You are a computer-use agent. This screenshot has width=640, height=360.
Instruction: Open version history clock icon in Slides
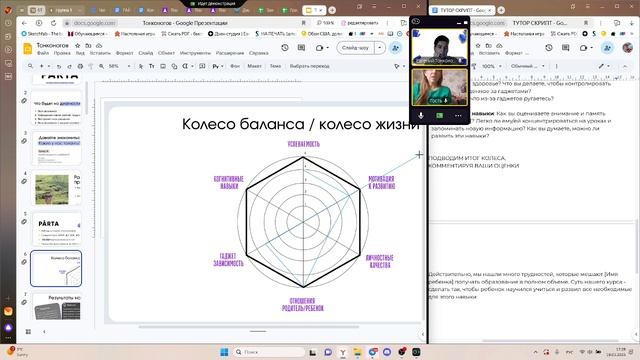(x=285, y=48)
